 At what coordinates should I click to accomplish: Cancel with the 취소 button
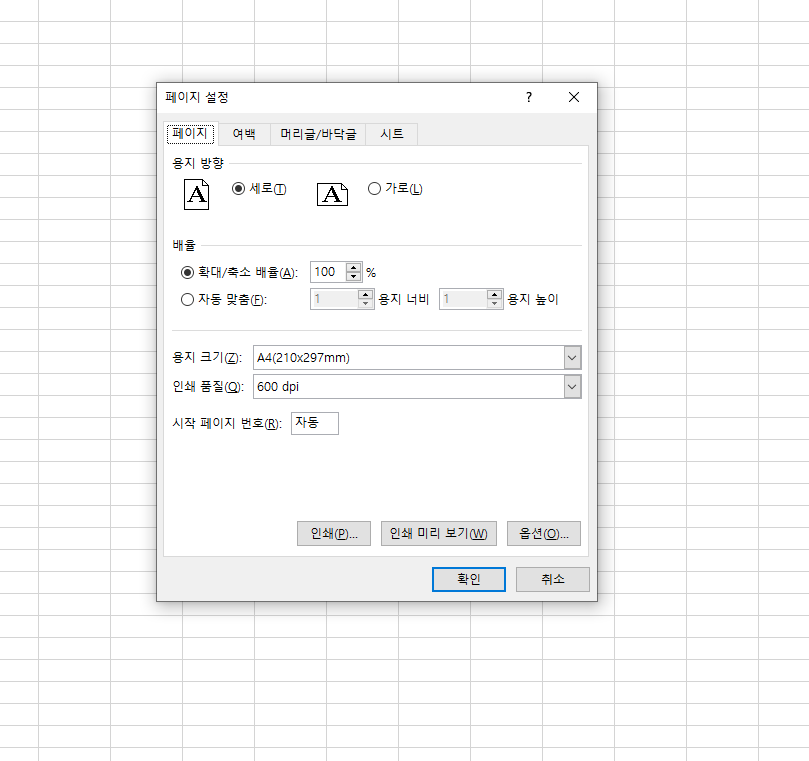[553, 579]
